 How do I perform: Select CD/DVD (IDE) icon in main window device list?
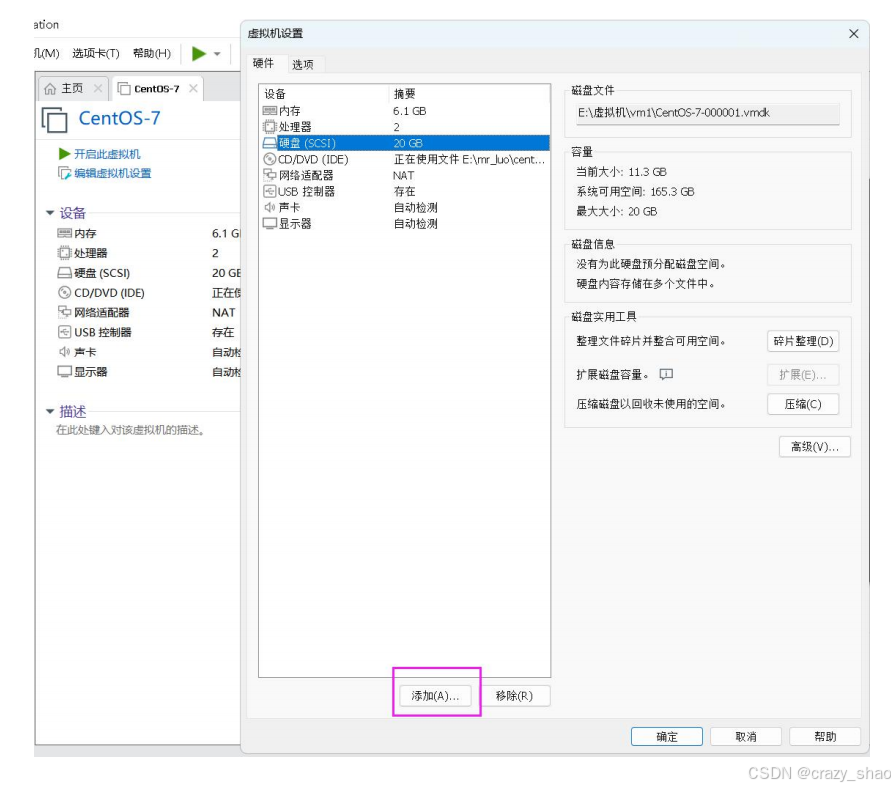(x=64, y=293)
